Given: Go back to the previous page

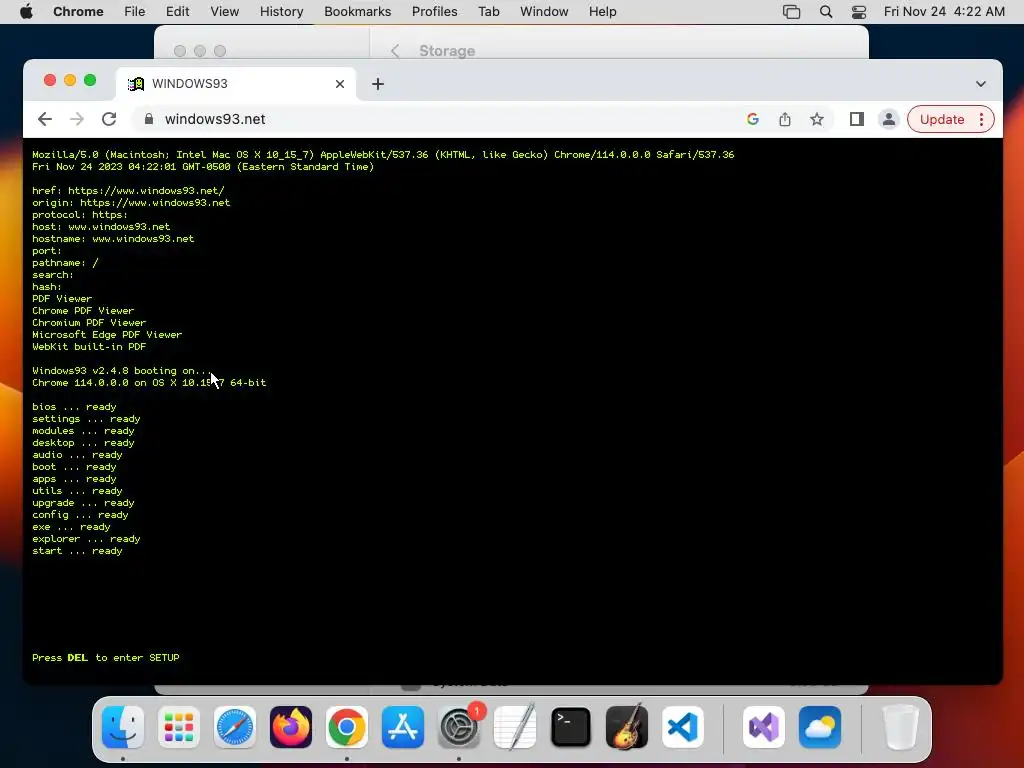Looking at the screenshot, I should pos(44,119).
